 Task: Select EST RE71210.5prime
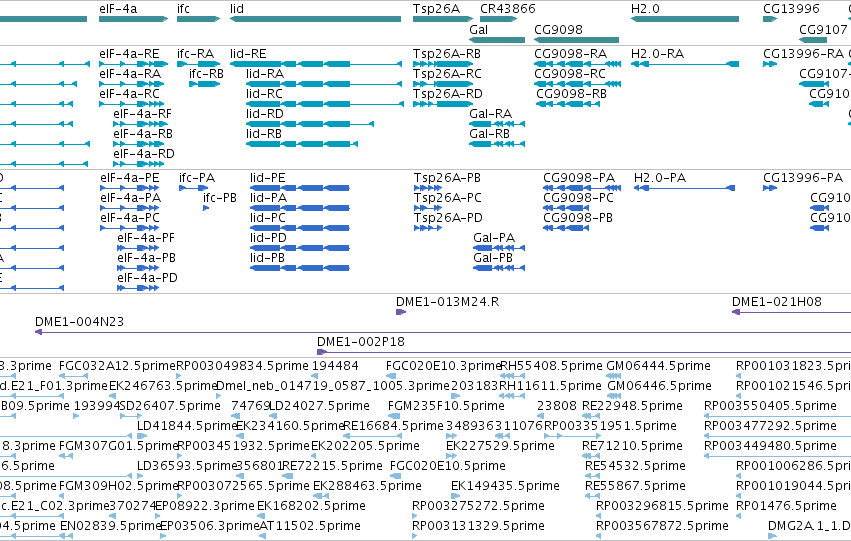[x=632, y=446]
